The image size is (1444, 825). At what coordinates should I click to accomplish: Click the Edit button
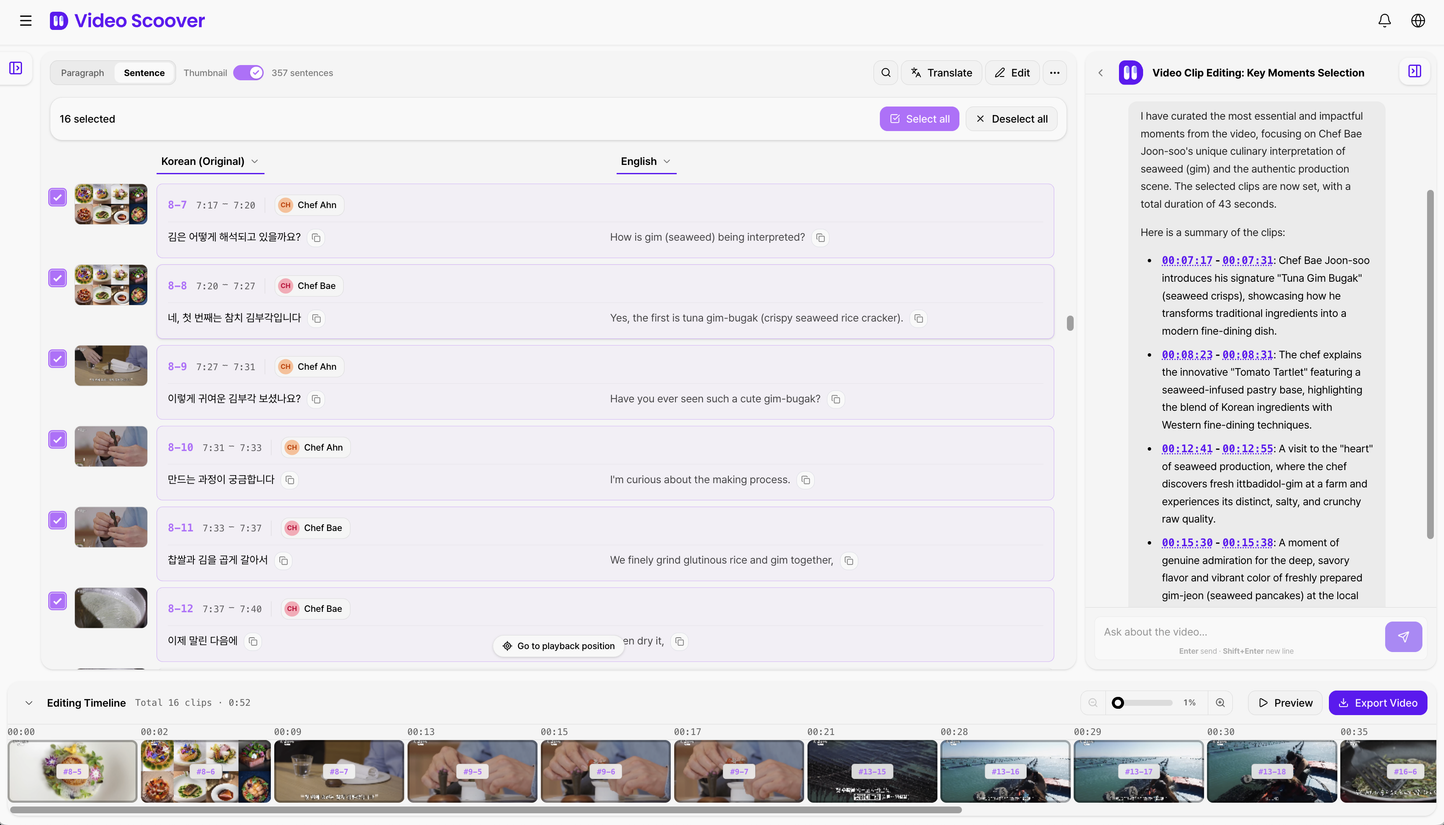[1012, 72]
